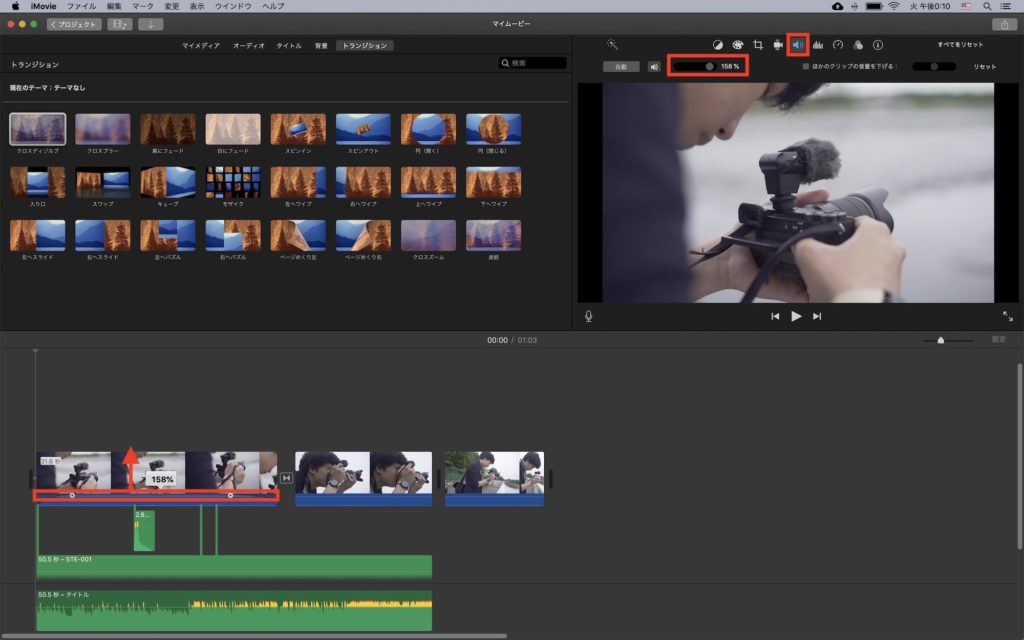Viewport: 1024px width, 640px height.
Task: Click the 自動 auto volume button
Action: [x=620, y=66]
